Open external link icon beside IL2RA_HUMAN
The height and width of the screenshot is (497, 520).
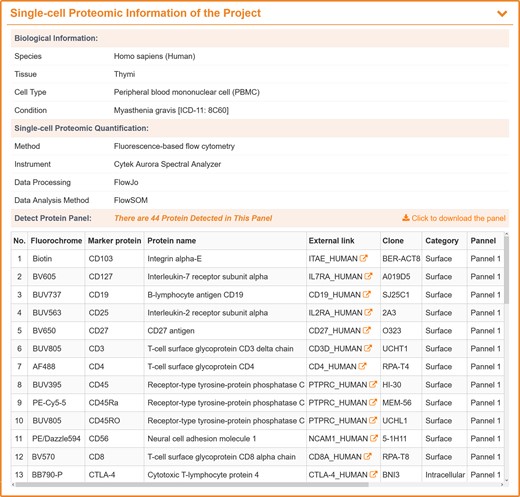368,312
